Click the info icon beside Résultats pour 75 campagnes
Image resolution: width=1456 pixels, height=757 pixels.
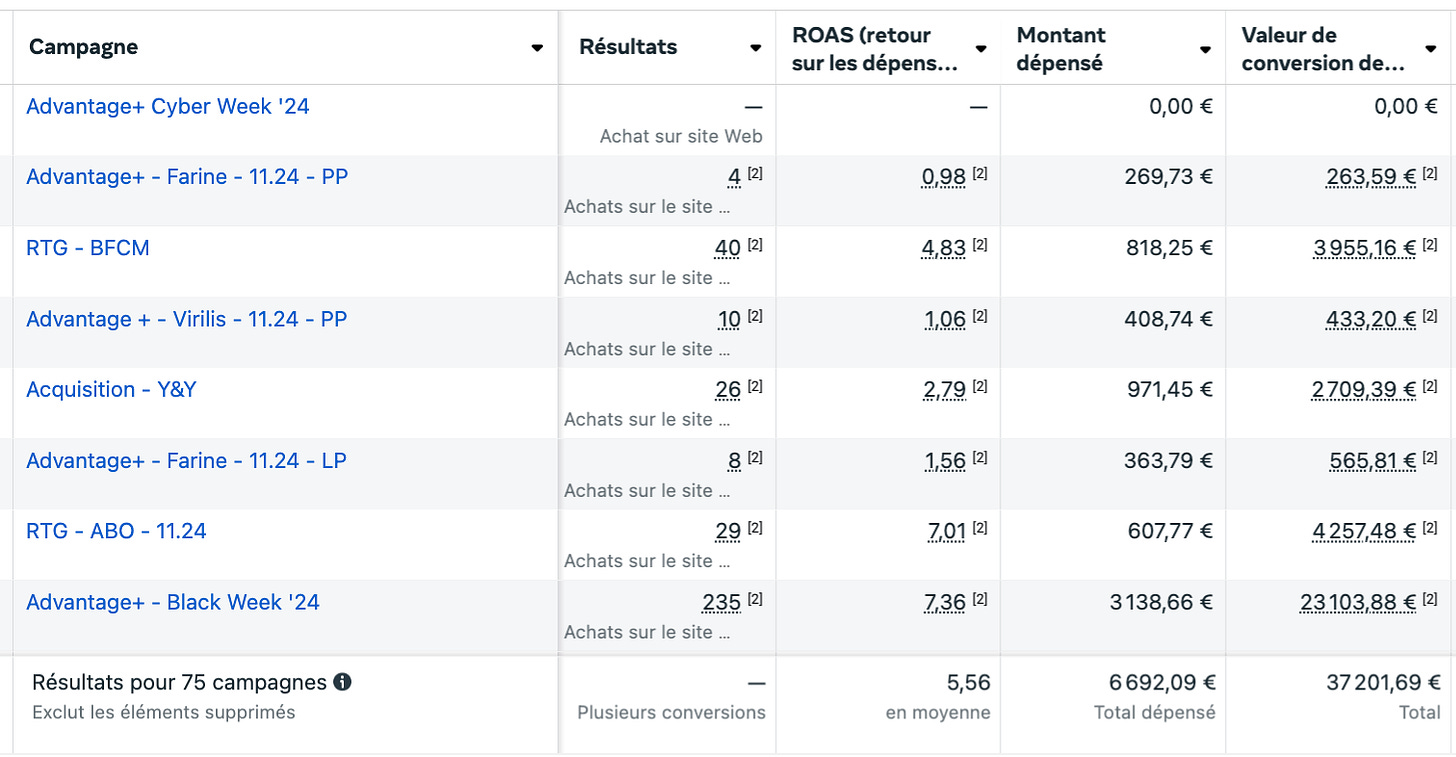coord(342,683)
